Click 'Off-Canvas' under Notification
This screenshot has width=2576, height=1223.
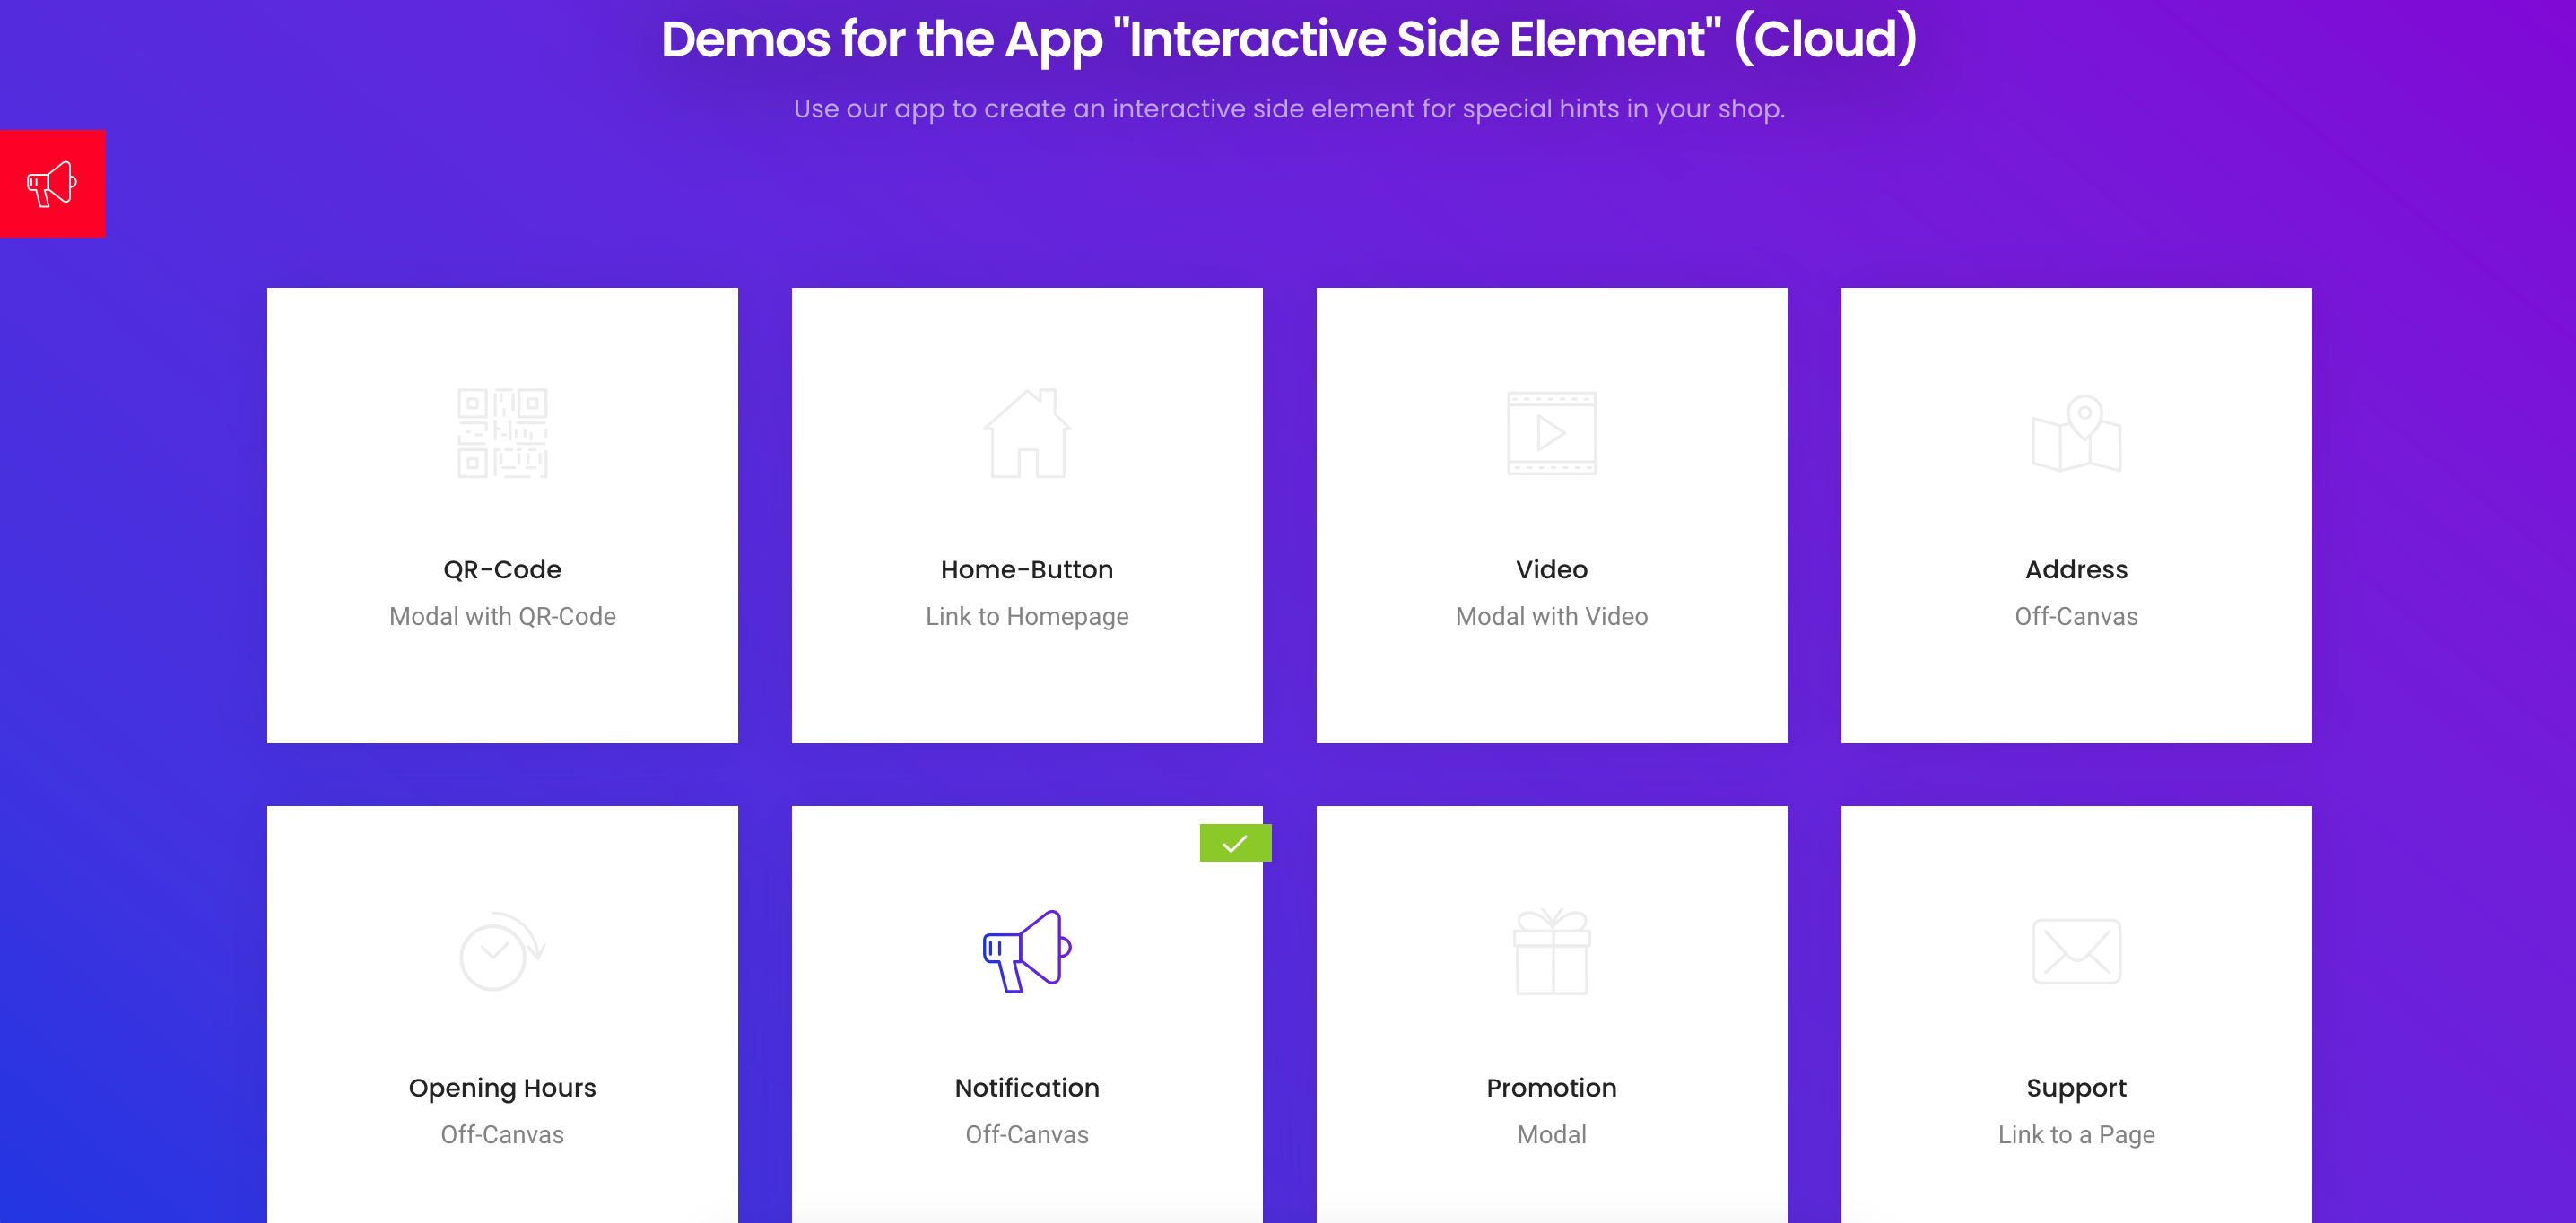pyautogui.click(x=1027, y=1134)
